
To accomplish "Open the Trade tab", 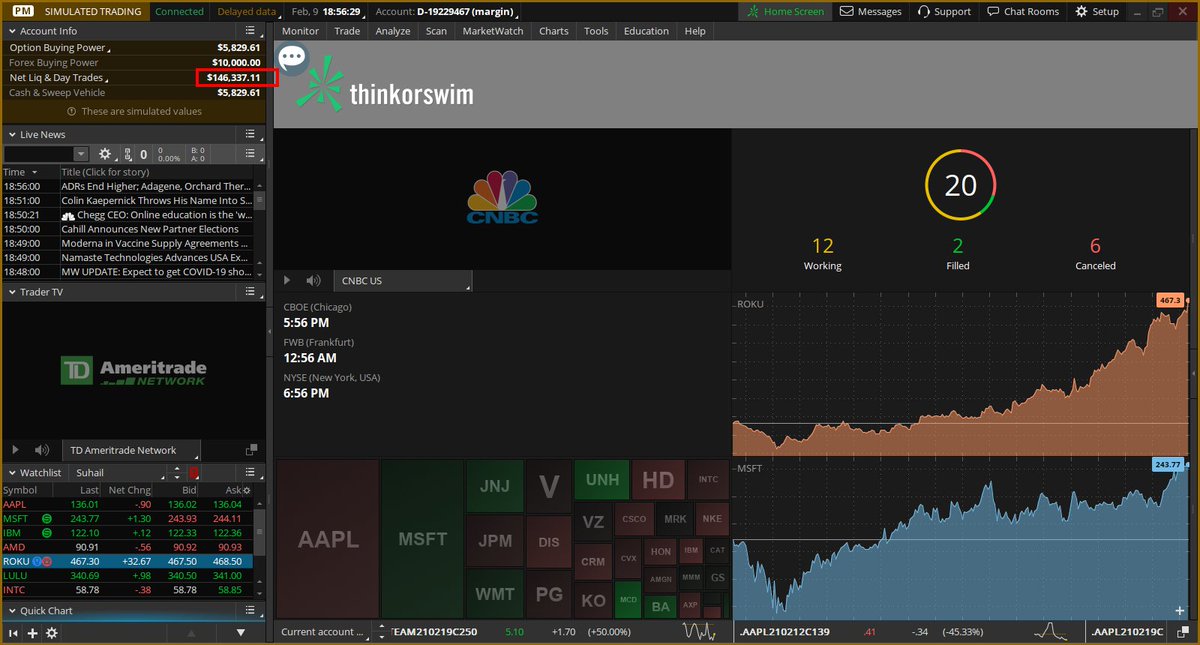I will tap(347, 31).
